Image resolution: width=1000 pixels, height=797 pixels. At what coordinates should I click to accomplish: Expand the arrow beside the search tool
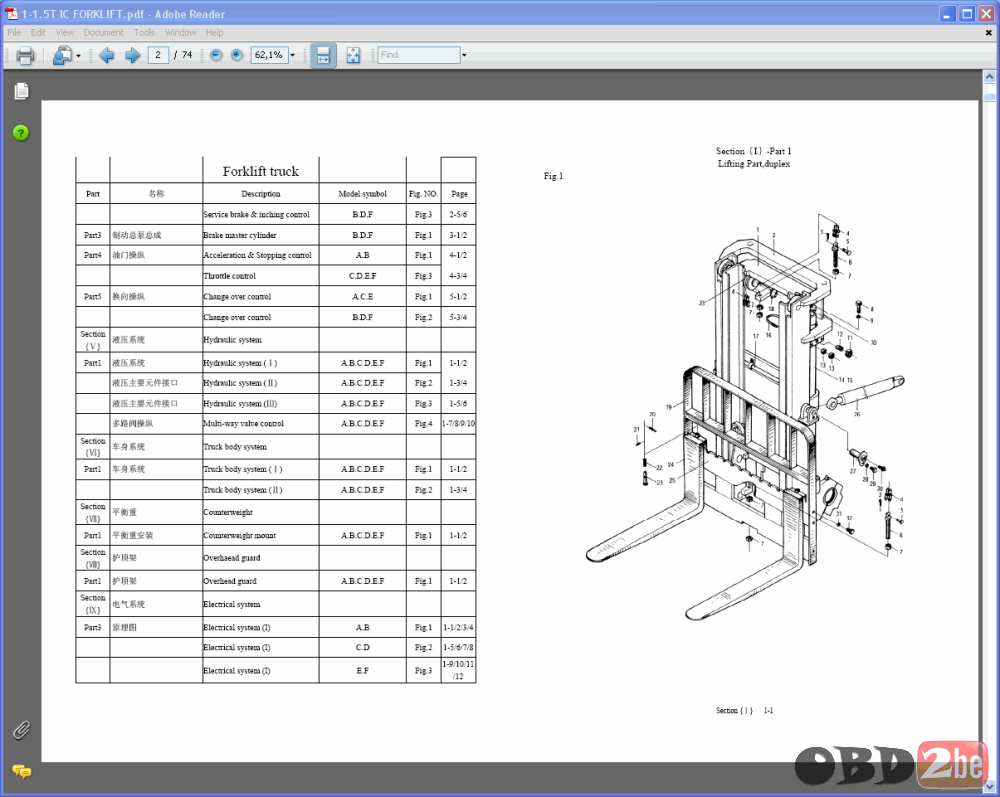tap(78, 56)
